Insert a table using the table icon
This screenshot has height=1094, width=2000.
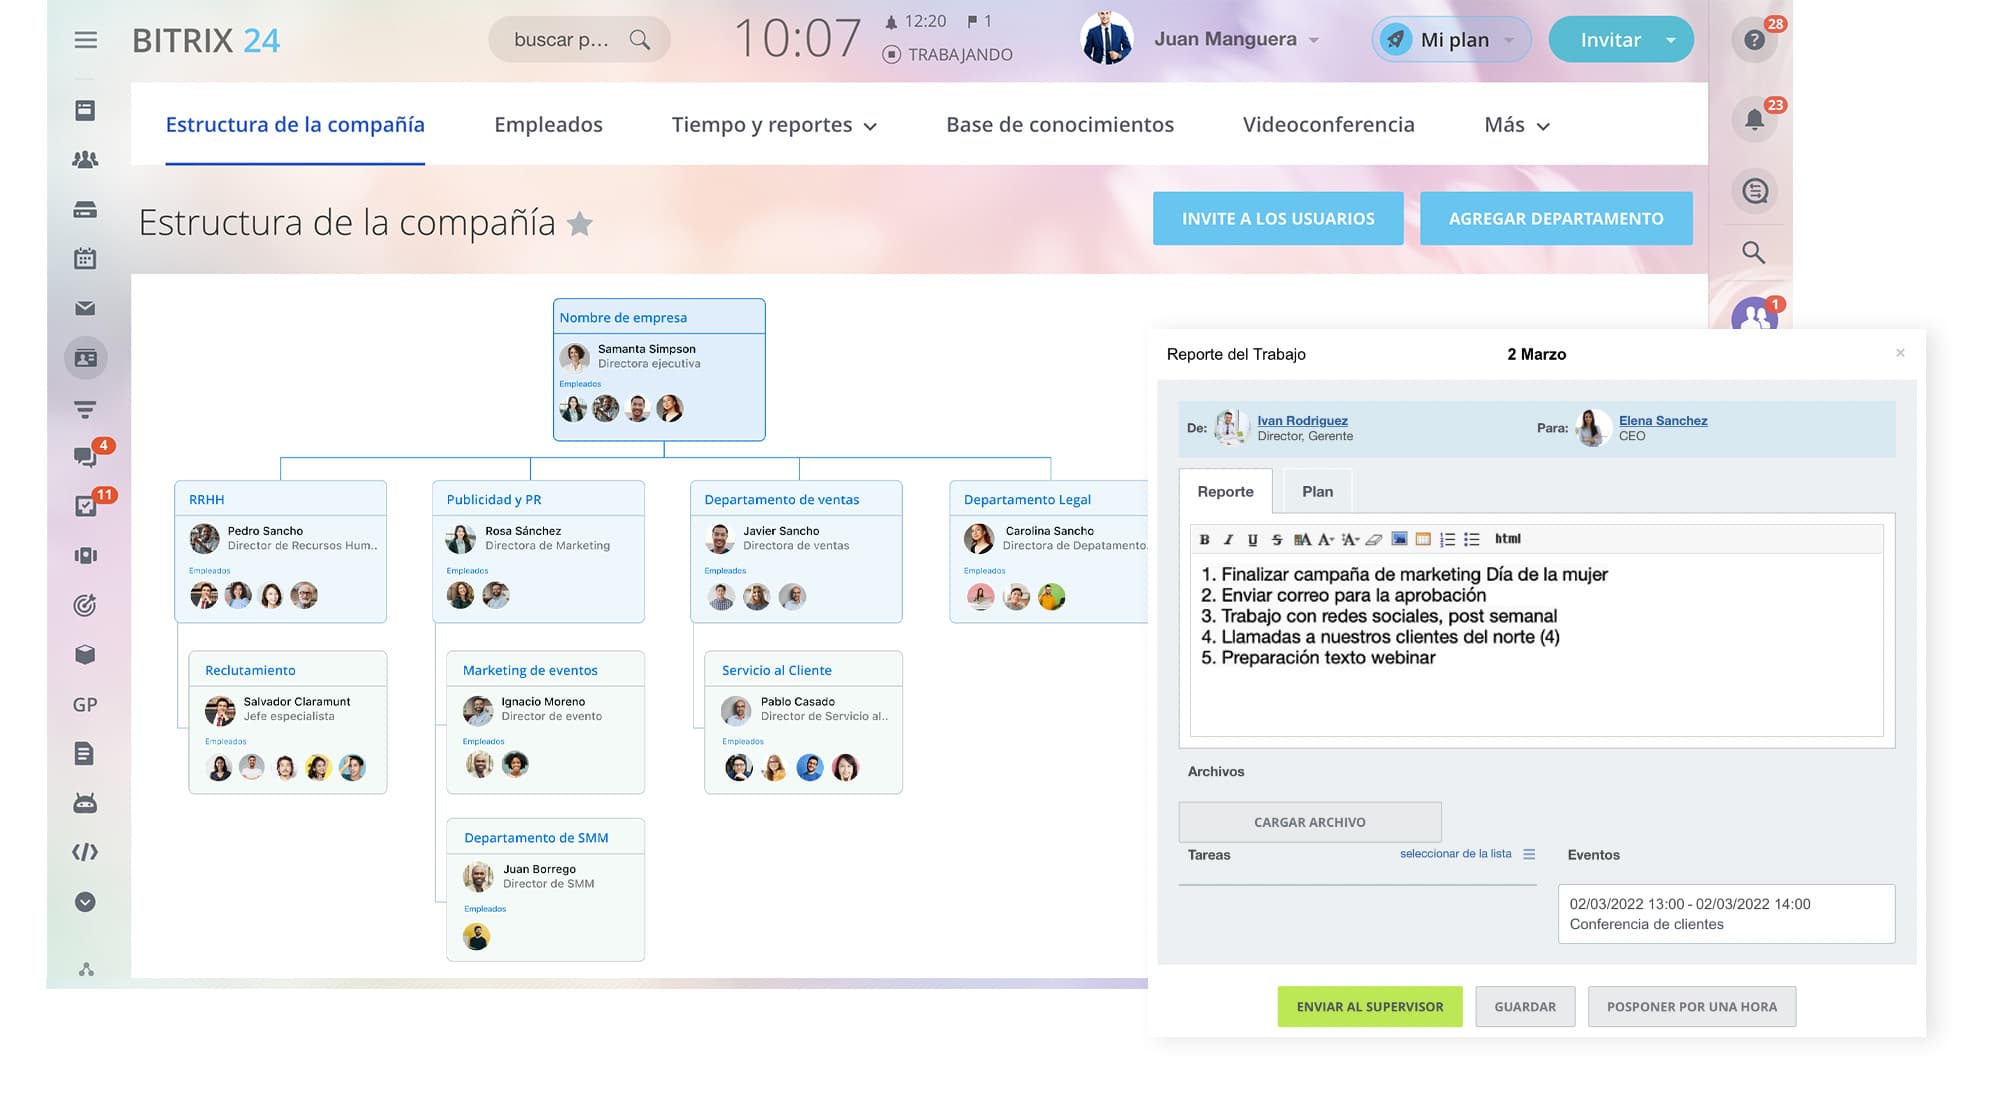click(1423, 539)
